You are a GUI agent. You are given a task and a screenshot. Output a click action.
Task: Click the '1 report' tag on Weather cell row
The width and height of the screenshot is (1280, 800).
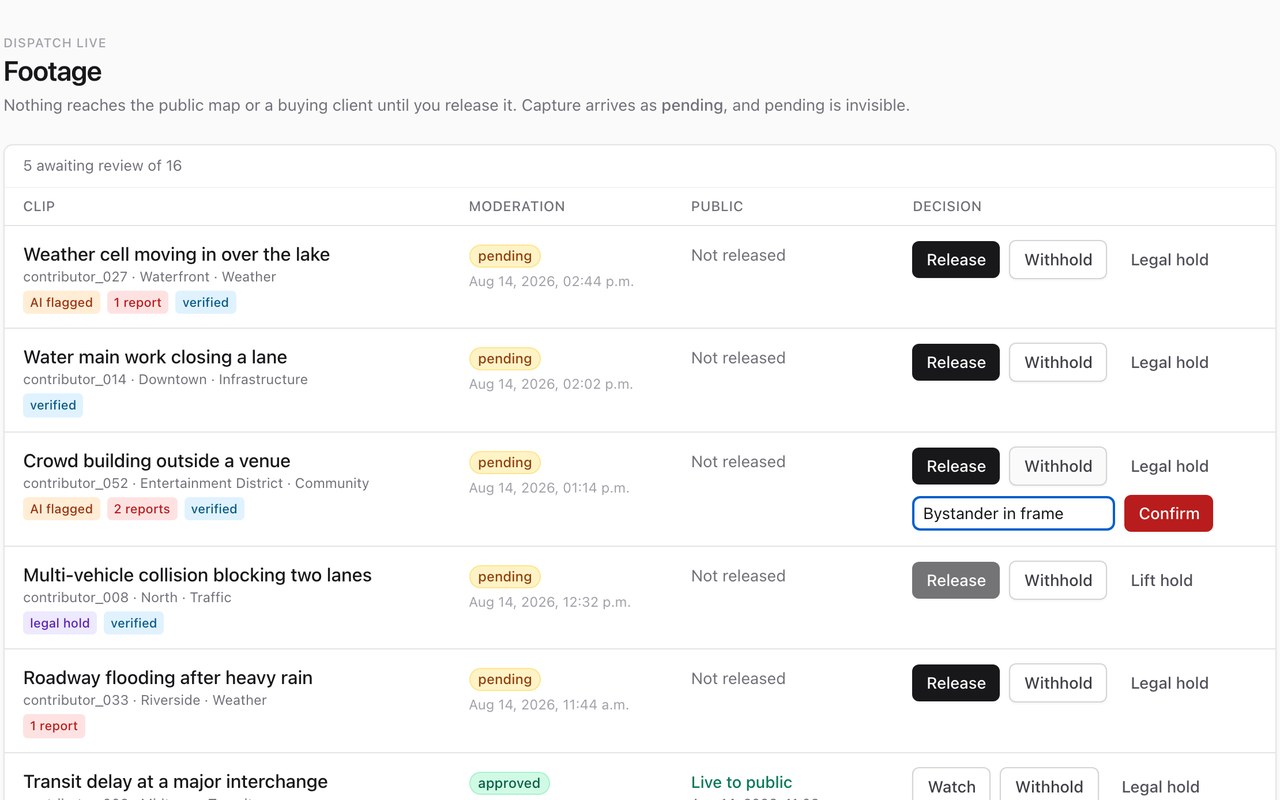(138, 302)
